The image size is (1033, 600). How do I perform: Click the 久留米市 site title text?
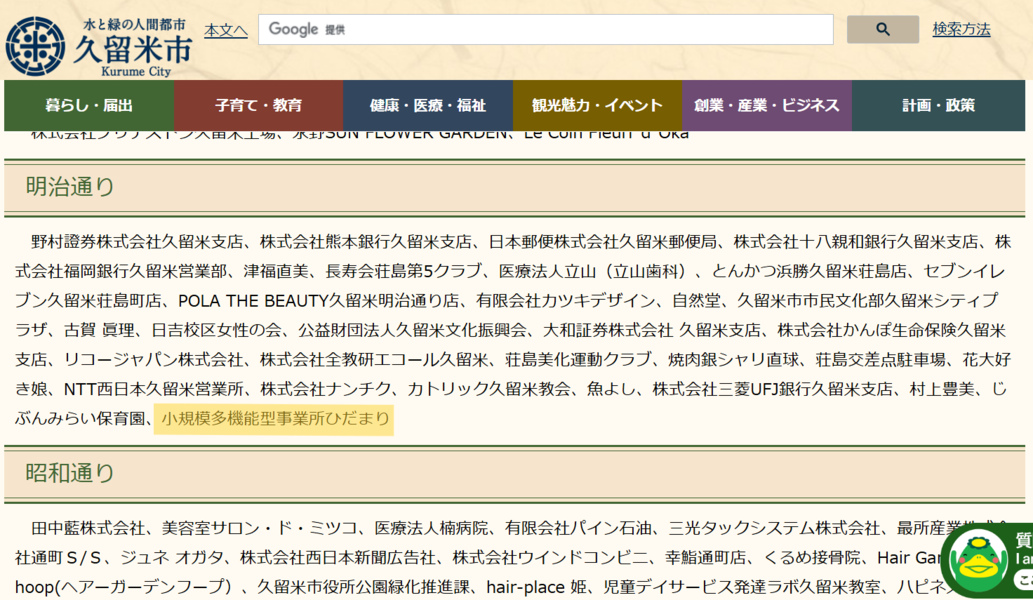(133, 49)
